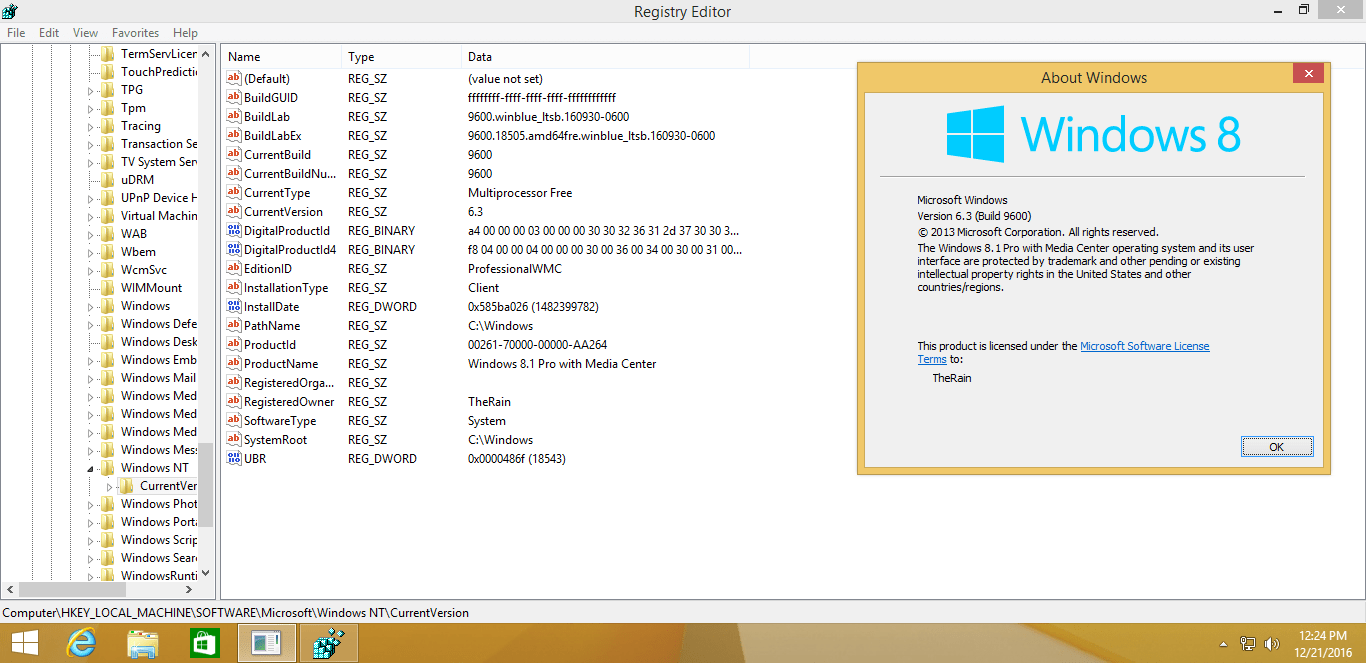Expand the CurrentVersion tree node
Image resolution: width=1366 pixels, height=663 pixels.
click(109, 486)
